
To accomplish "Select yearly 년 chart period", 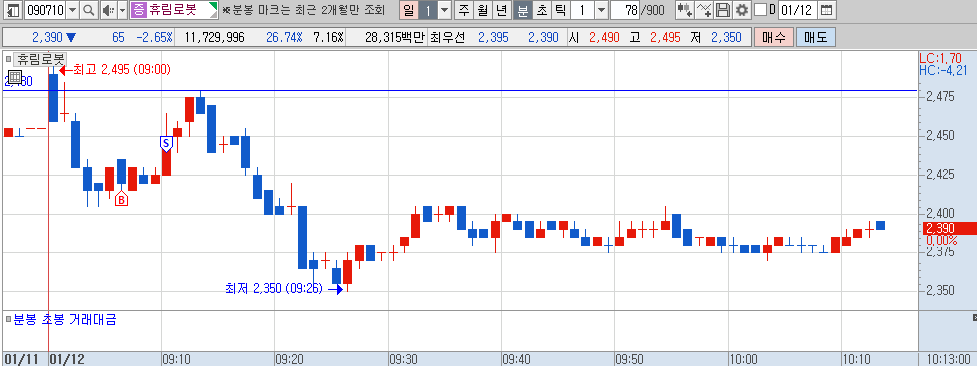I will (x=502, y=9).
